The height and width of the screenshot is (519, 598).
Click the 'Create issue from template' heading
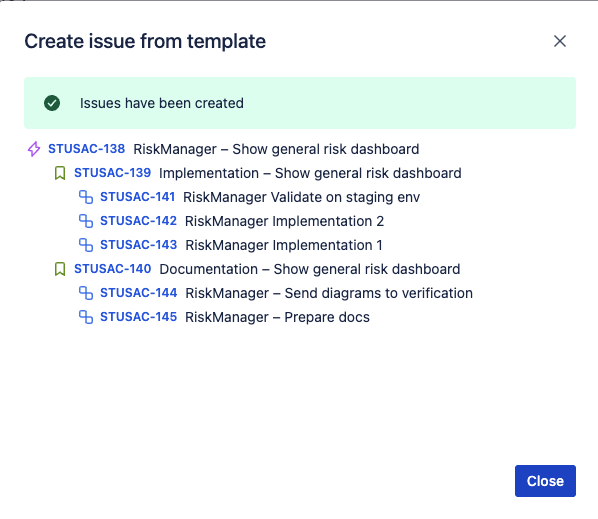[145, 41]
